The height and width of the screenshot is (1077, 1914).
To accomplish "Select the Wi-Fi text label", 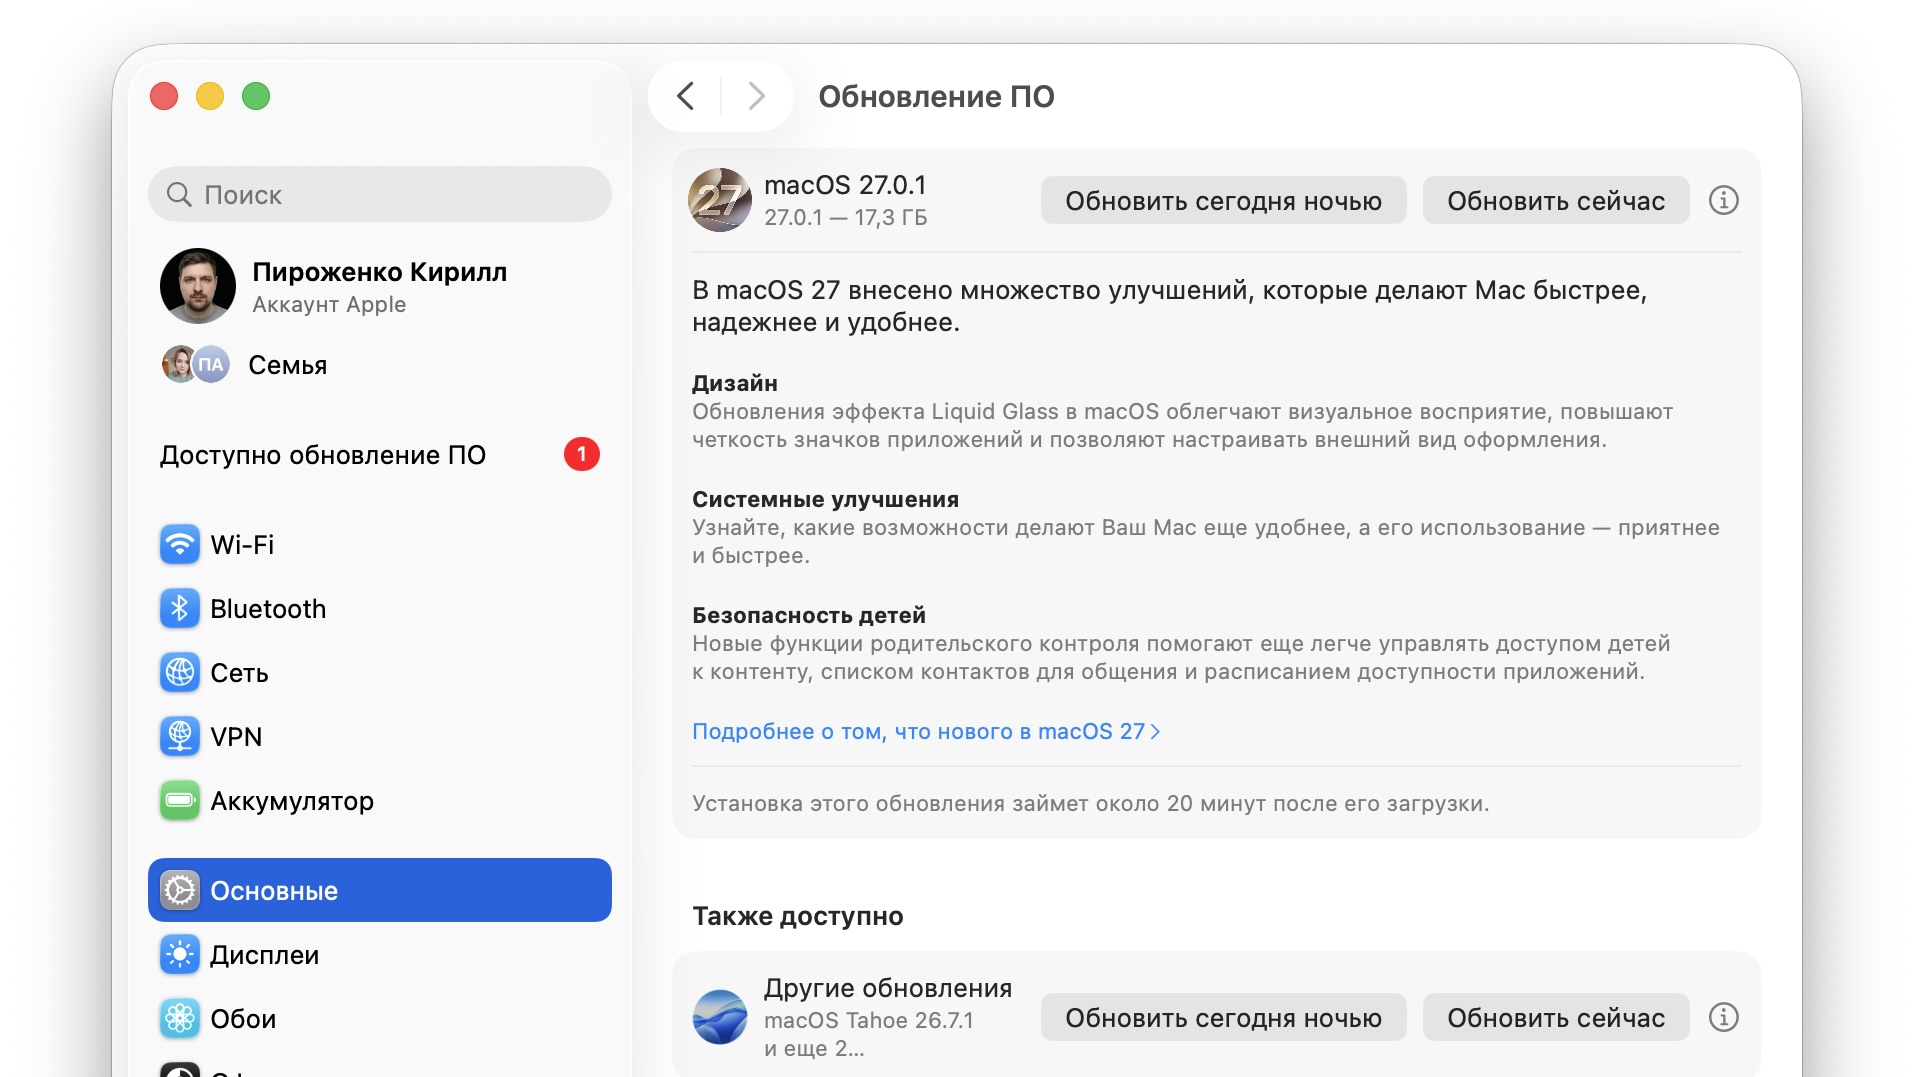I will 242,545.
